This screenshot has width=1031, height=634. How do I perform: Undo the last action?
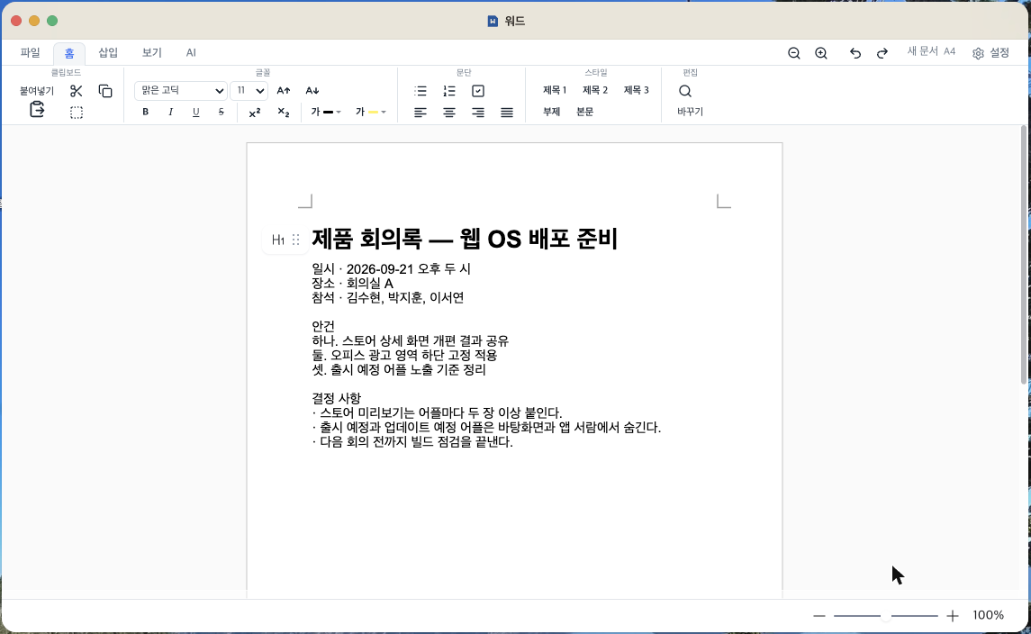click(855, 53)
